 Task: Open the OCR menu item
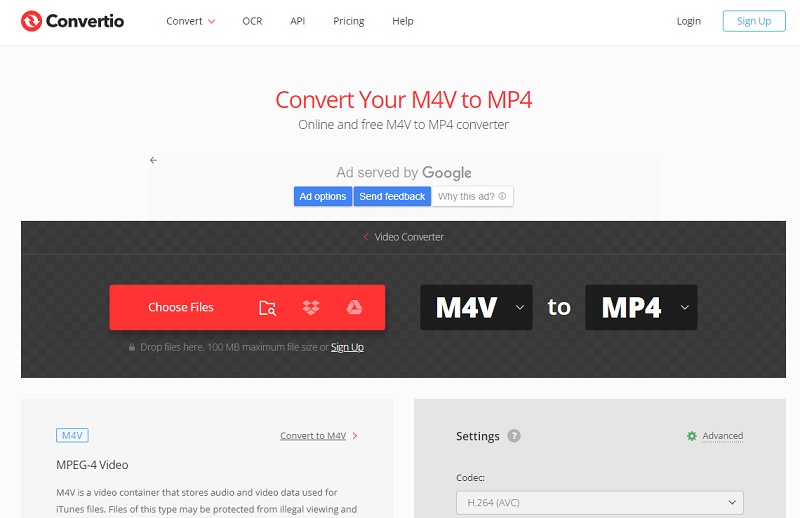pyautogui.click(x=252, y=21)
